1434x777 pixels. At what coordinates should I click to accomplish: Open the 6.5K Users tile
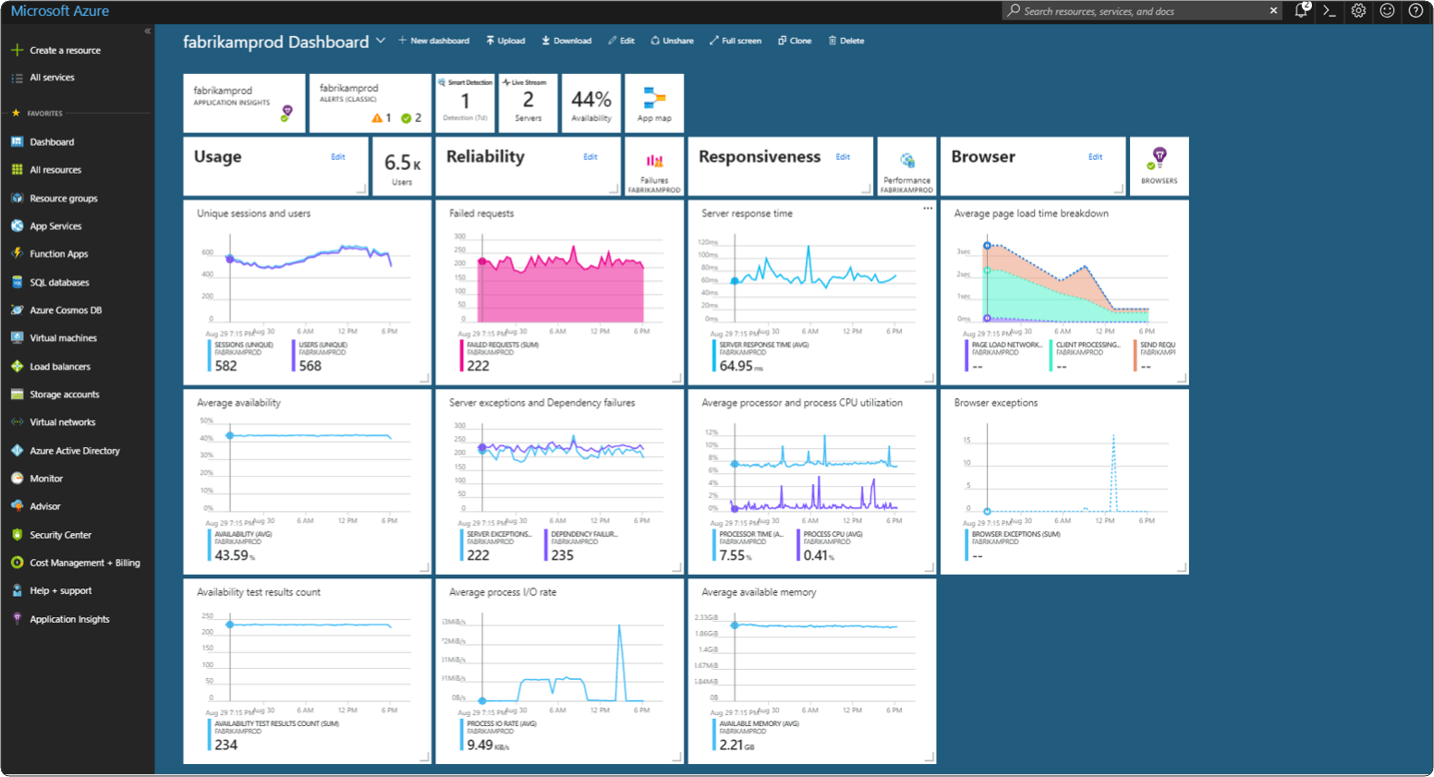(x=402, y=166)
